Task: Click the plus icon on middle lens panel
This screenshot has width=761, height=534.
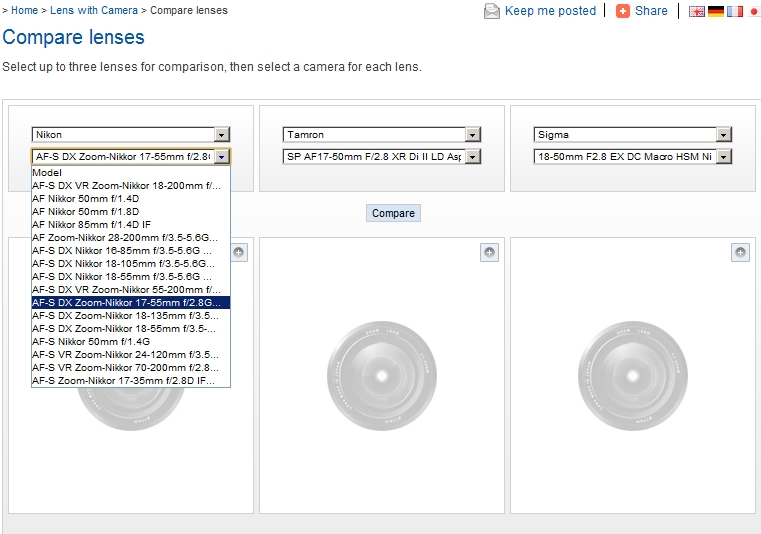Action: 489,252
